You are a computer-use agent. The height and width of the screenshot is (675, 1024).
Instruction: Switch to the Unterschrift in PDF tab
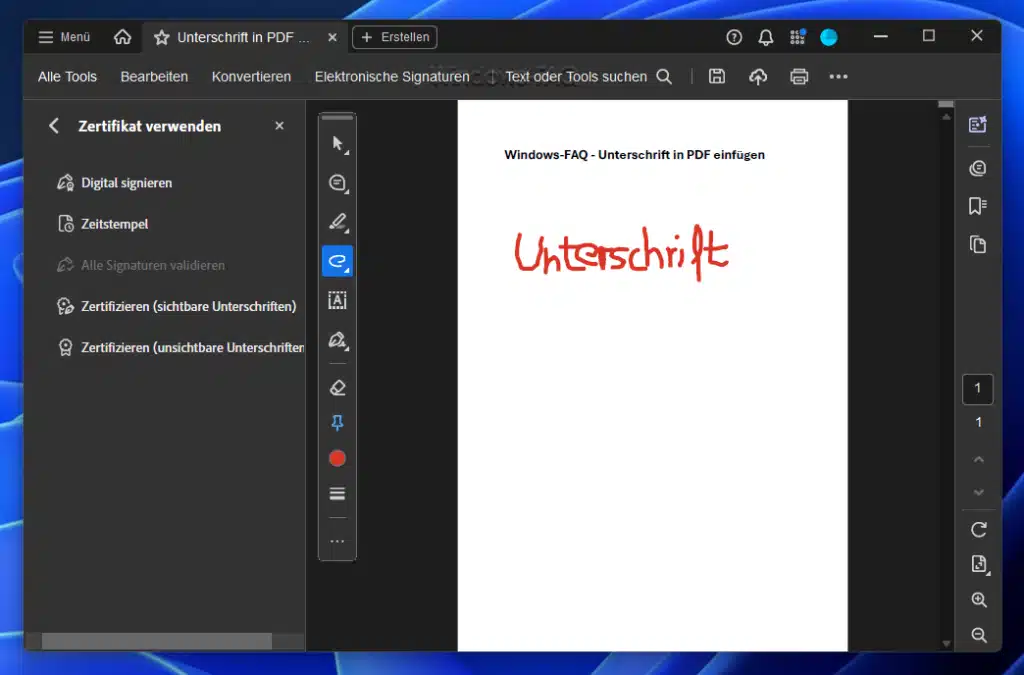243,38
